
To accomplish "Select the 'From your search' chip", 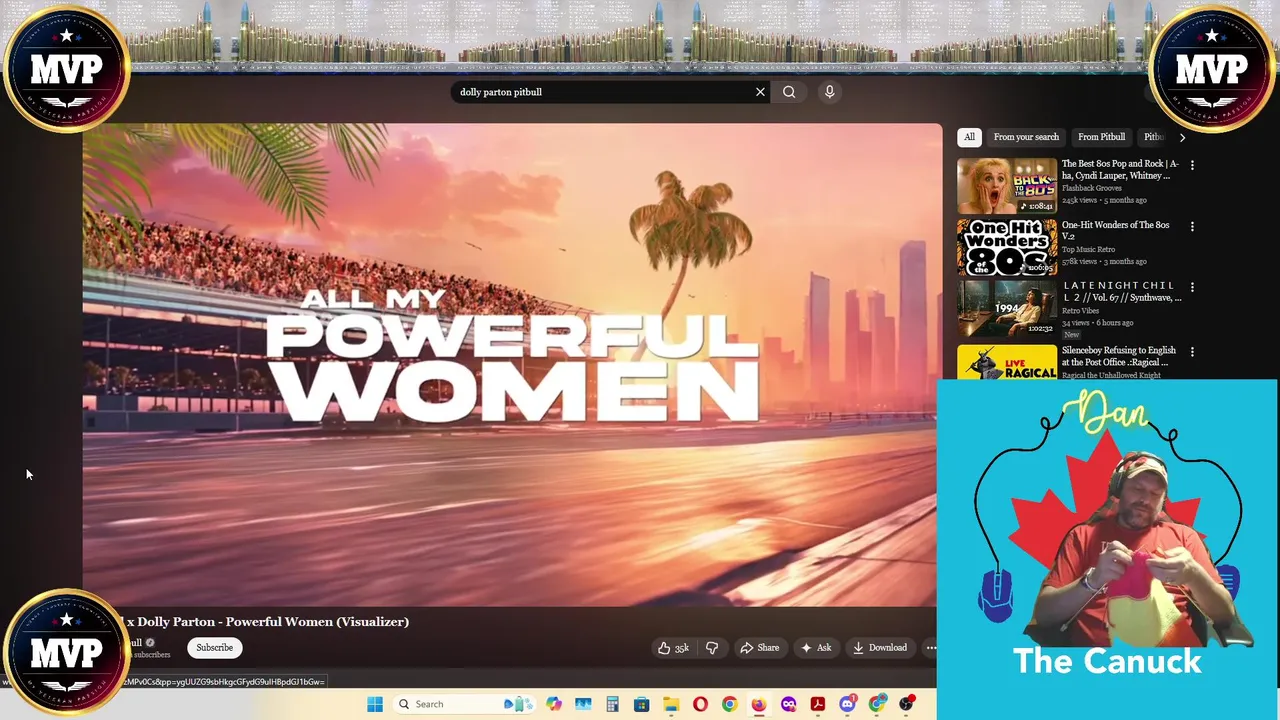I will [x=1026, y=137].
